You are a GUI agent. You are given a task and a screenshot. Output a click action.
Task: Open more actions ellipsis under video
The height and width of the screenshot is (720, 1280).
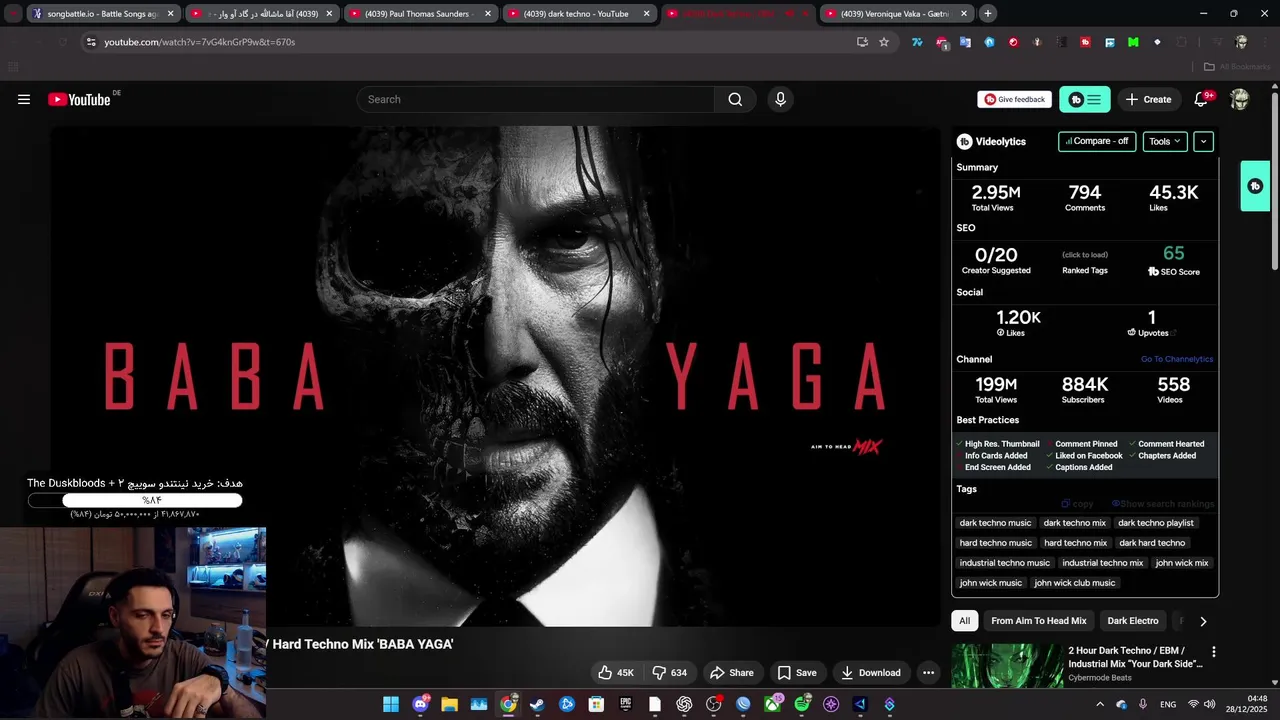click(x=928, y=673)
